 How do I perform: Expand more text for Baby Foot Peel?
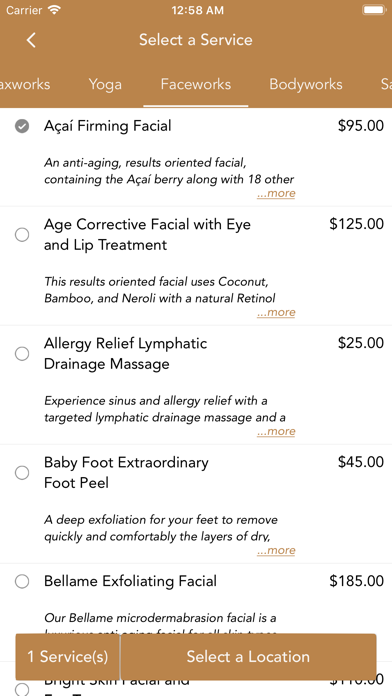pyautogui.click(x=276, y=550)
